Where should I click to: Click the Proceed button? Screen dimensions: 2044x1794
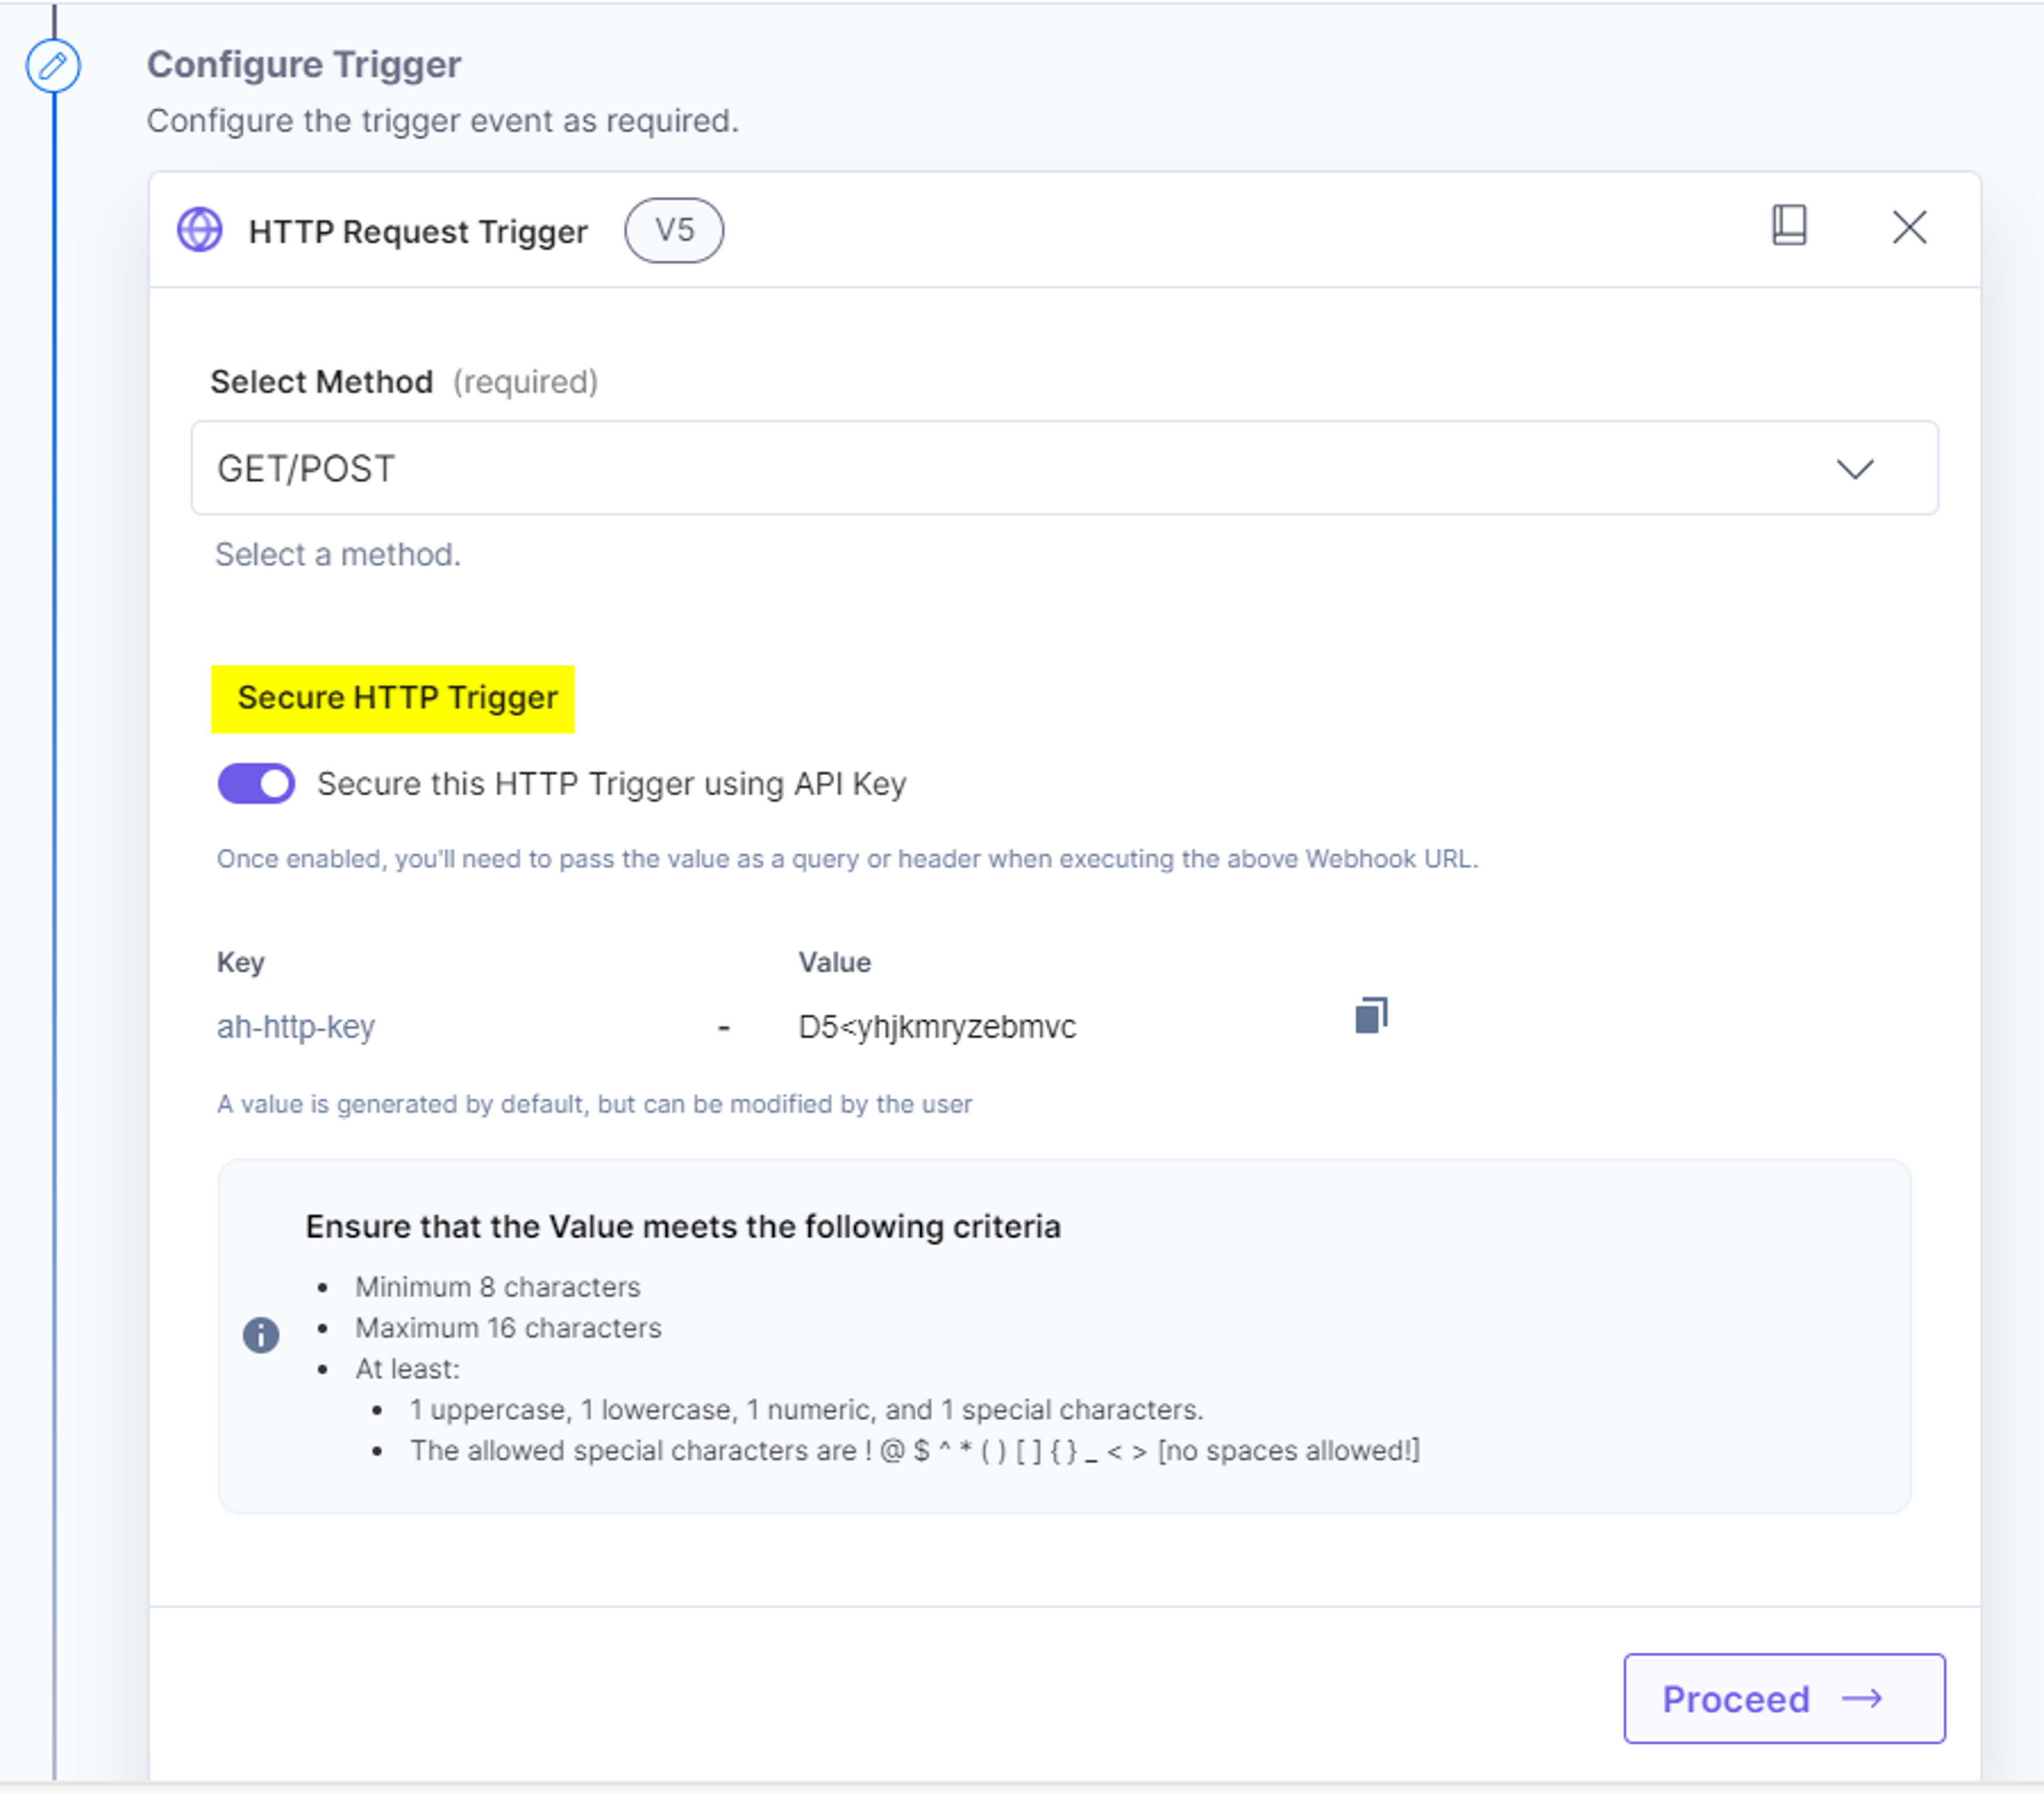[x=1784, y=1698]
